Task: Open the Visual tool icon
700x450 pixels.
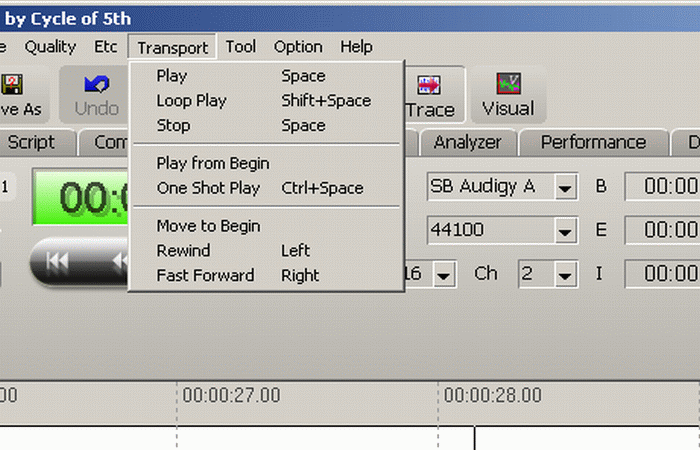Action: (508, 94)
